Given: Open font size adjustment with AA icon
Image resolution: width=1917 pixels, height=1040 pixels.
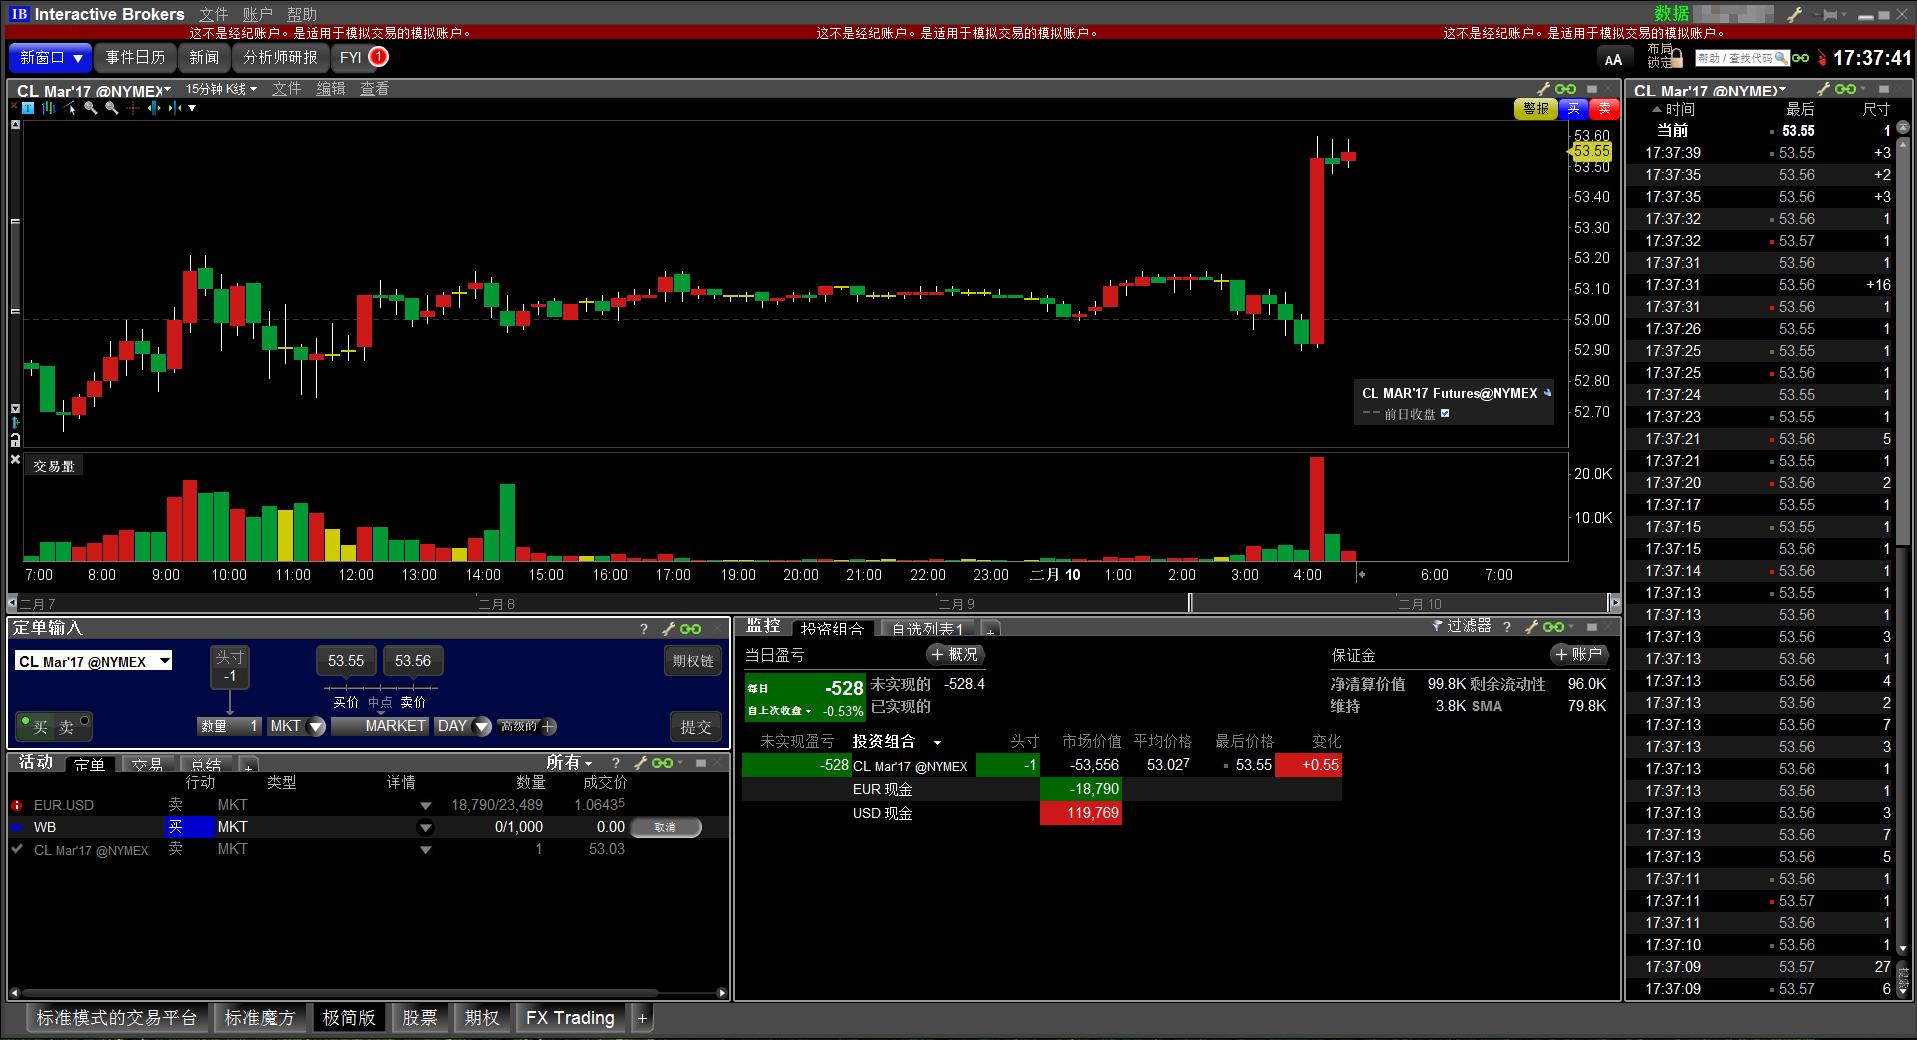Looking at the screenshot, I should coord(1613,59).
